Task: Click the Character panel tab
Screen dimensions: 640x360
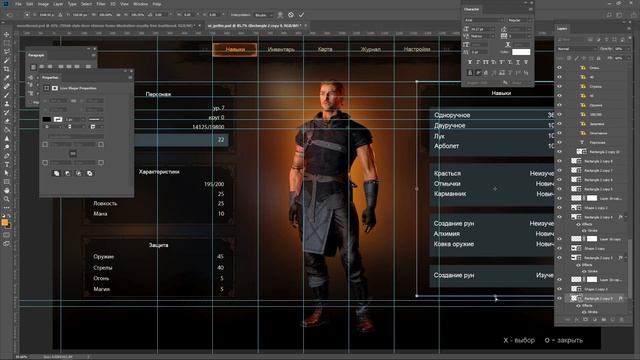Action: pos(471,9)
